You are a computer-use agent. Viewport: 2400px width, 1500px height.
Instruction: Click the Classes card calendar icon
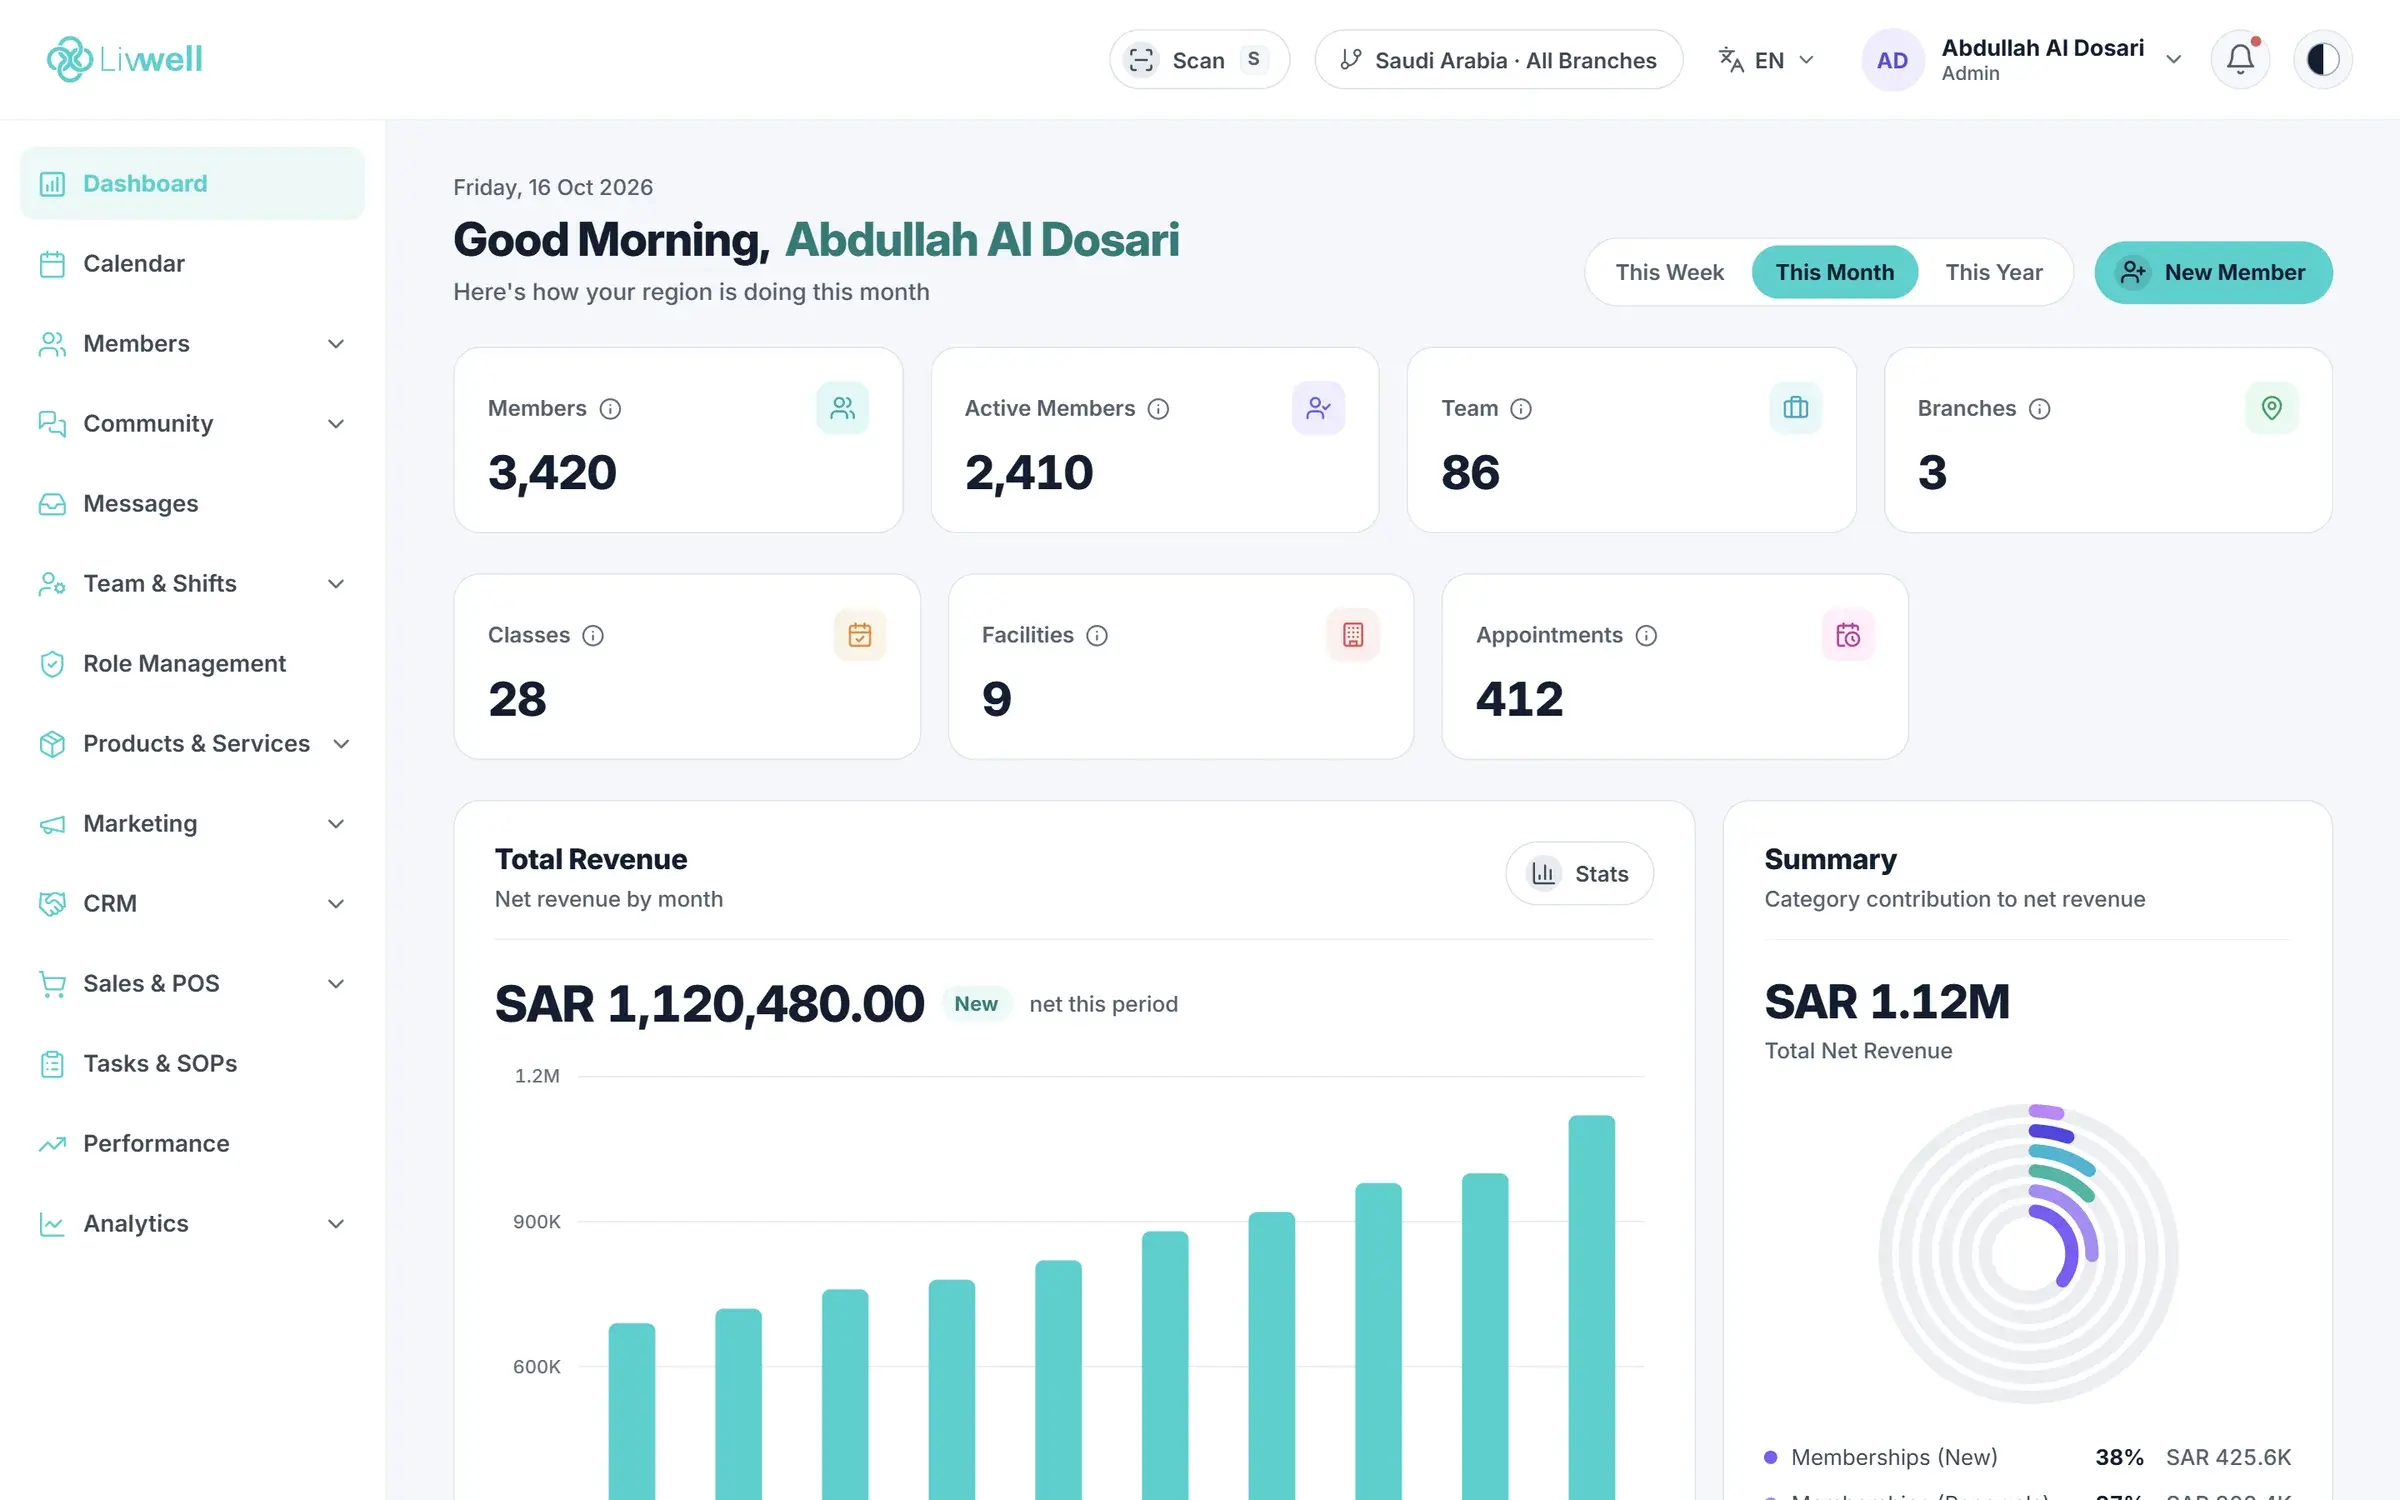tap(860, 635)
